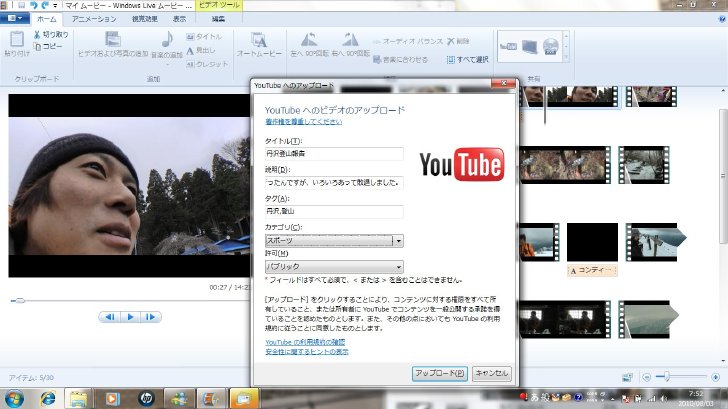Click the Undo arrow in quick access toolbar
This screenshot has height=409, width=728.
(33, 5)
